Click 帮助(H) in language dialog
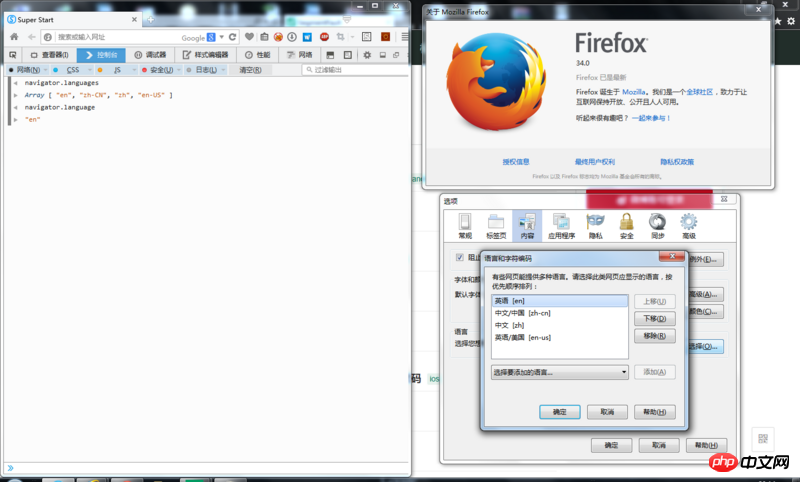The width and height of the screenshot is (800, 482). [655, 412]
